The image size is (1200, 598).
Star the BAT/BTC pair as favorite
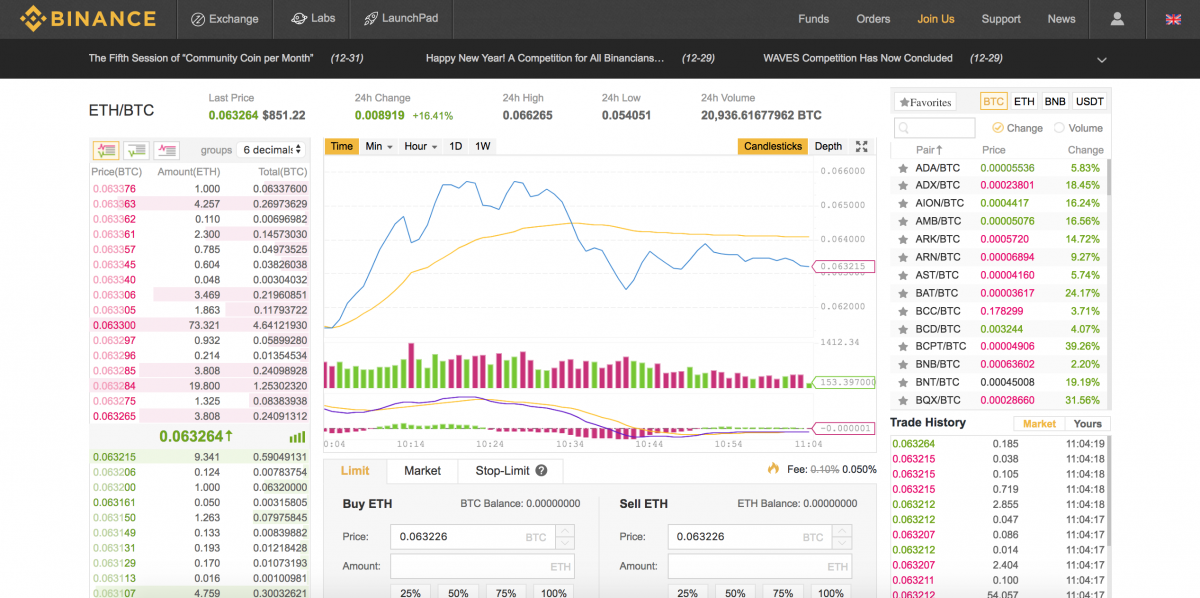click(x=903, y=293)
